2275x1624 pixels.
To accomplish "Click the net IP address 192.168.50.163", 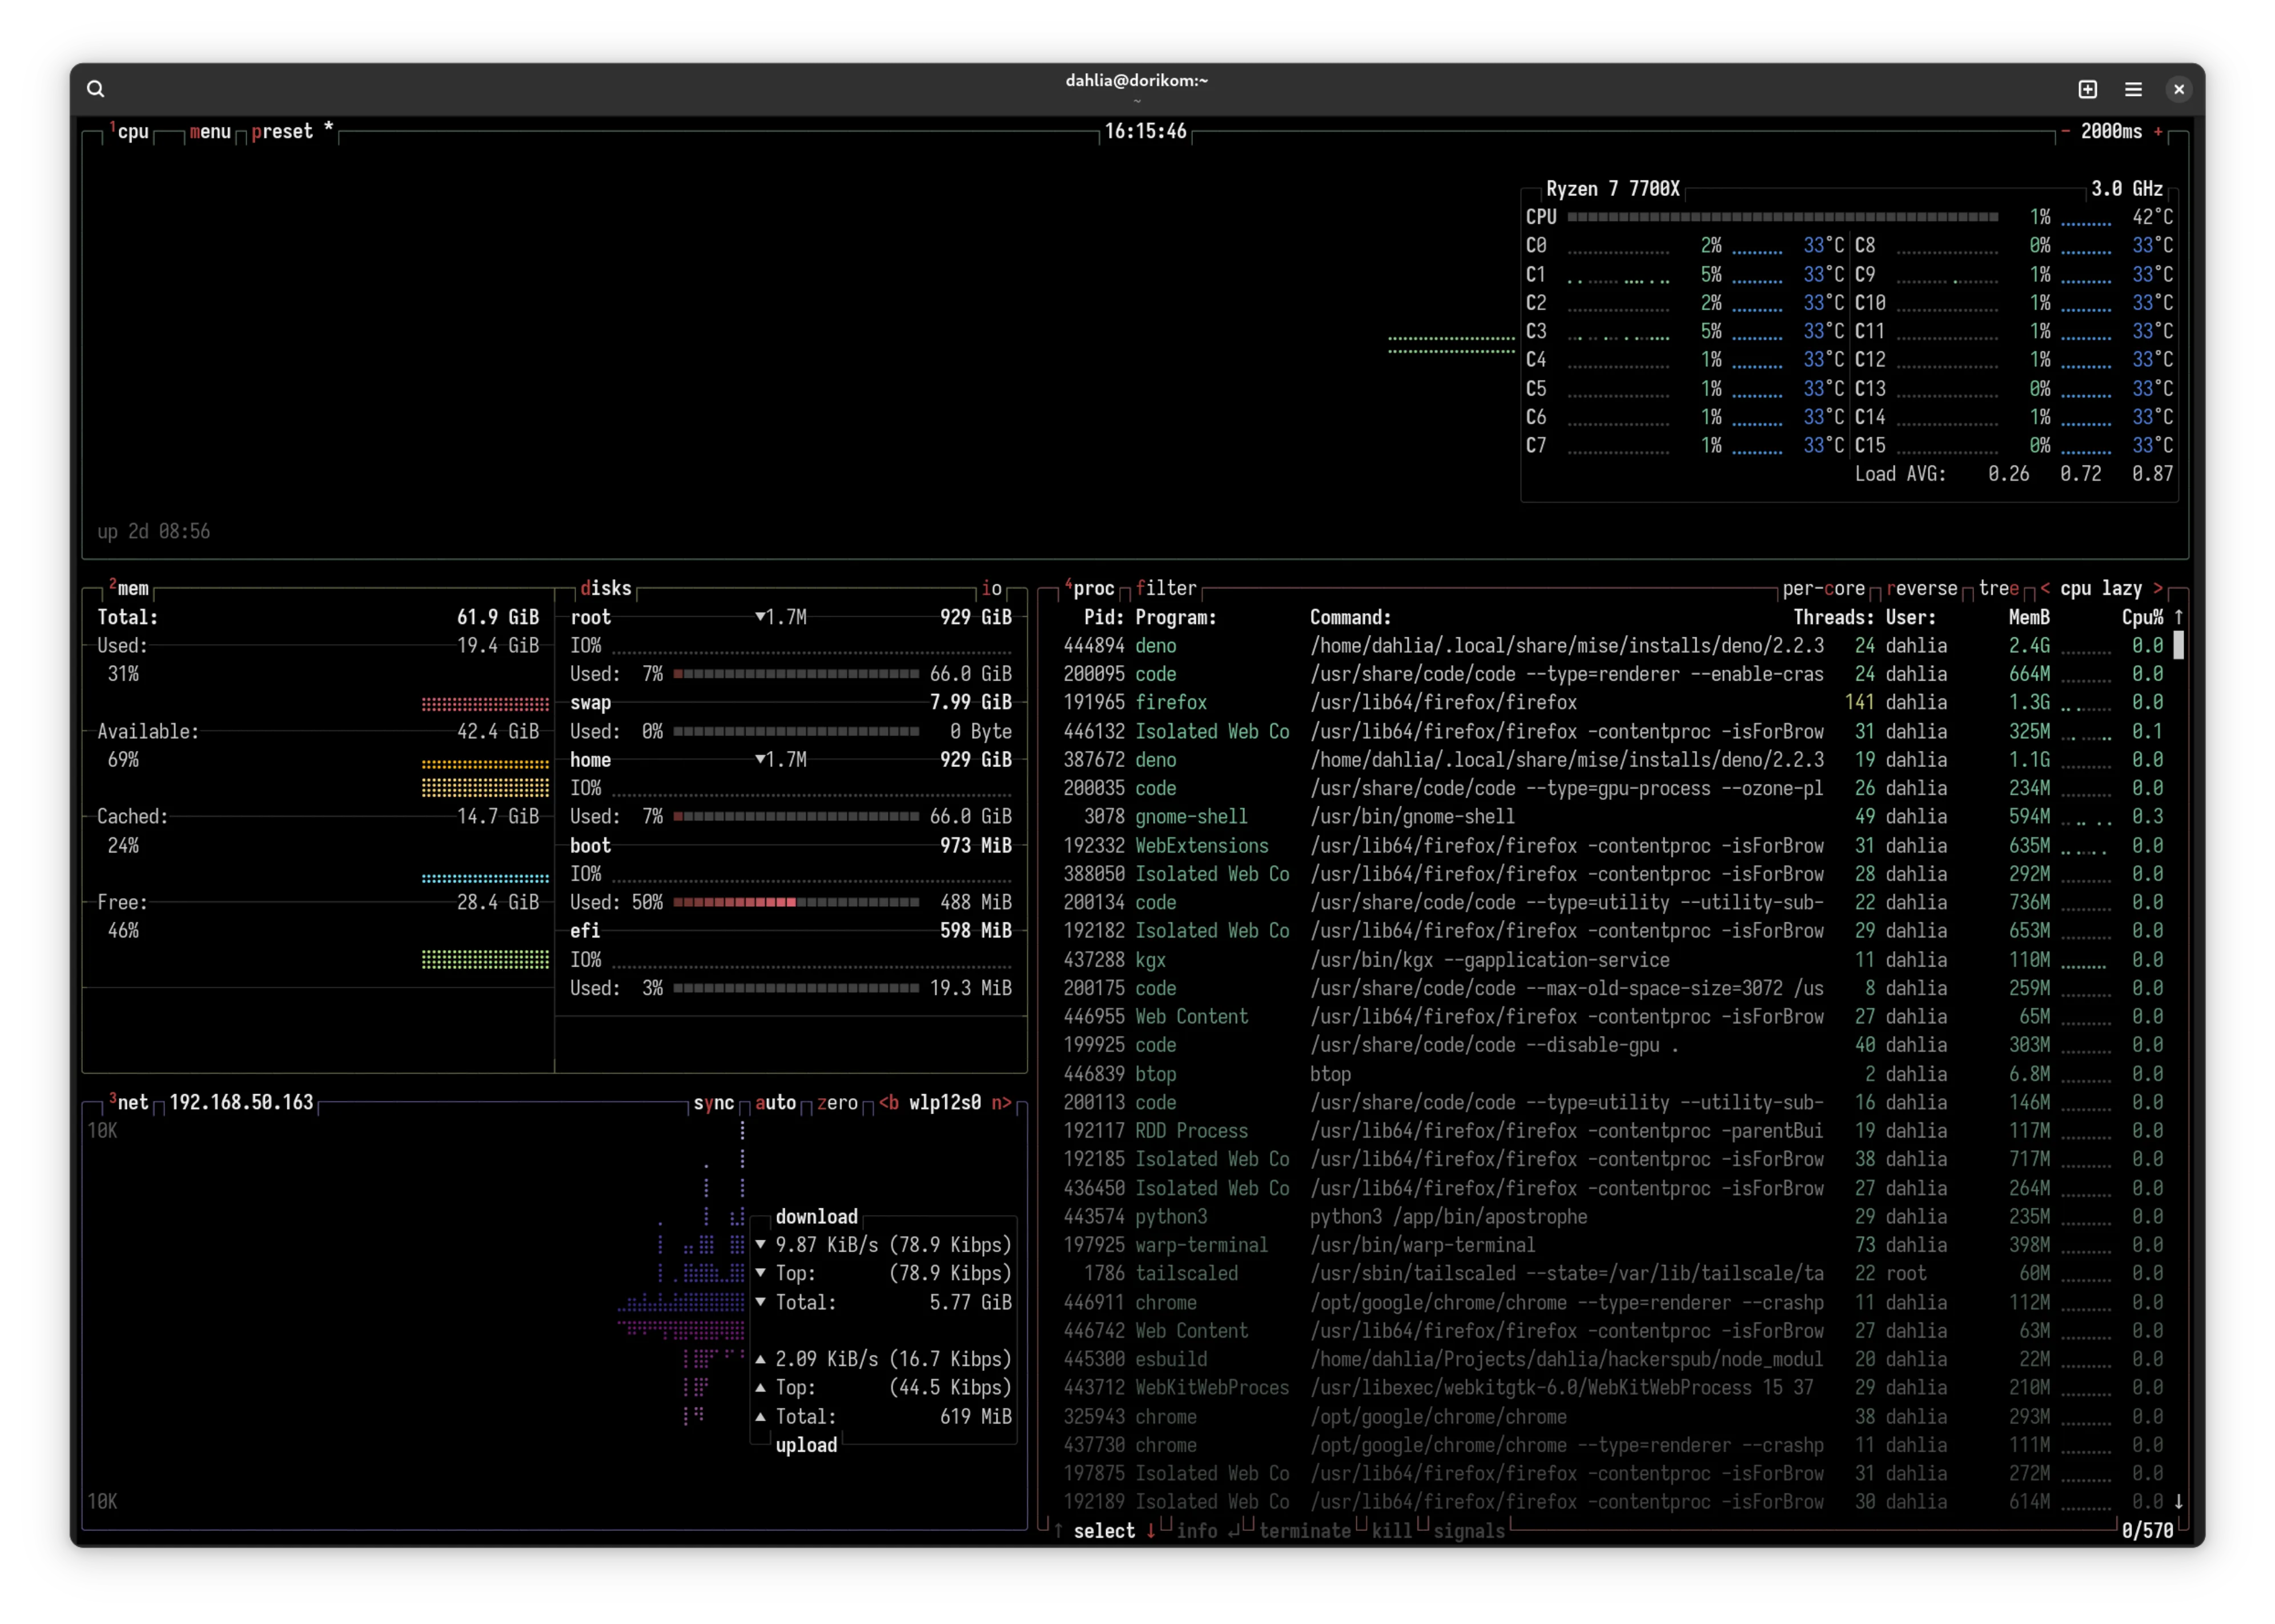I will [x=241, y=1102].
